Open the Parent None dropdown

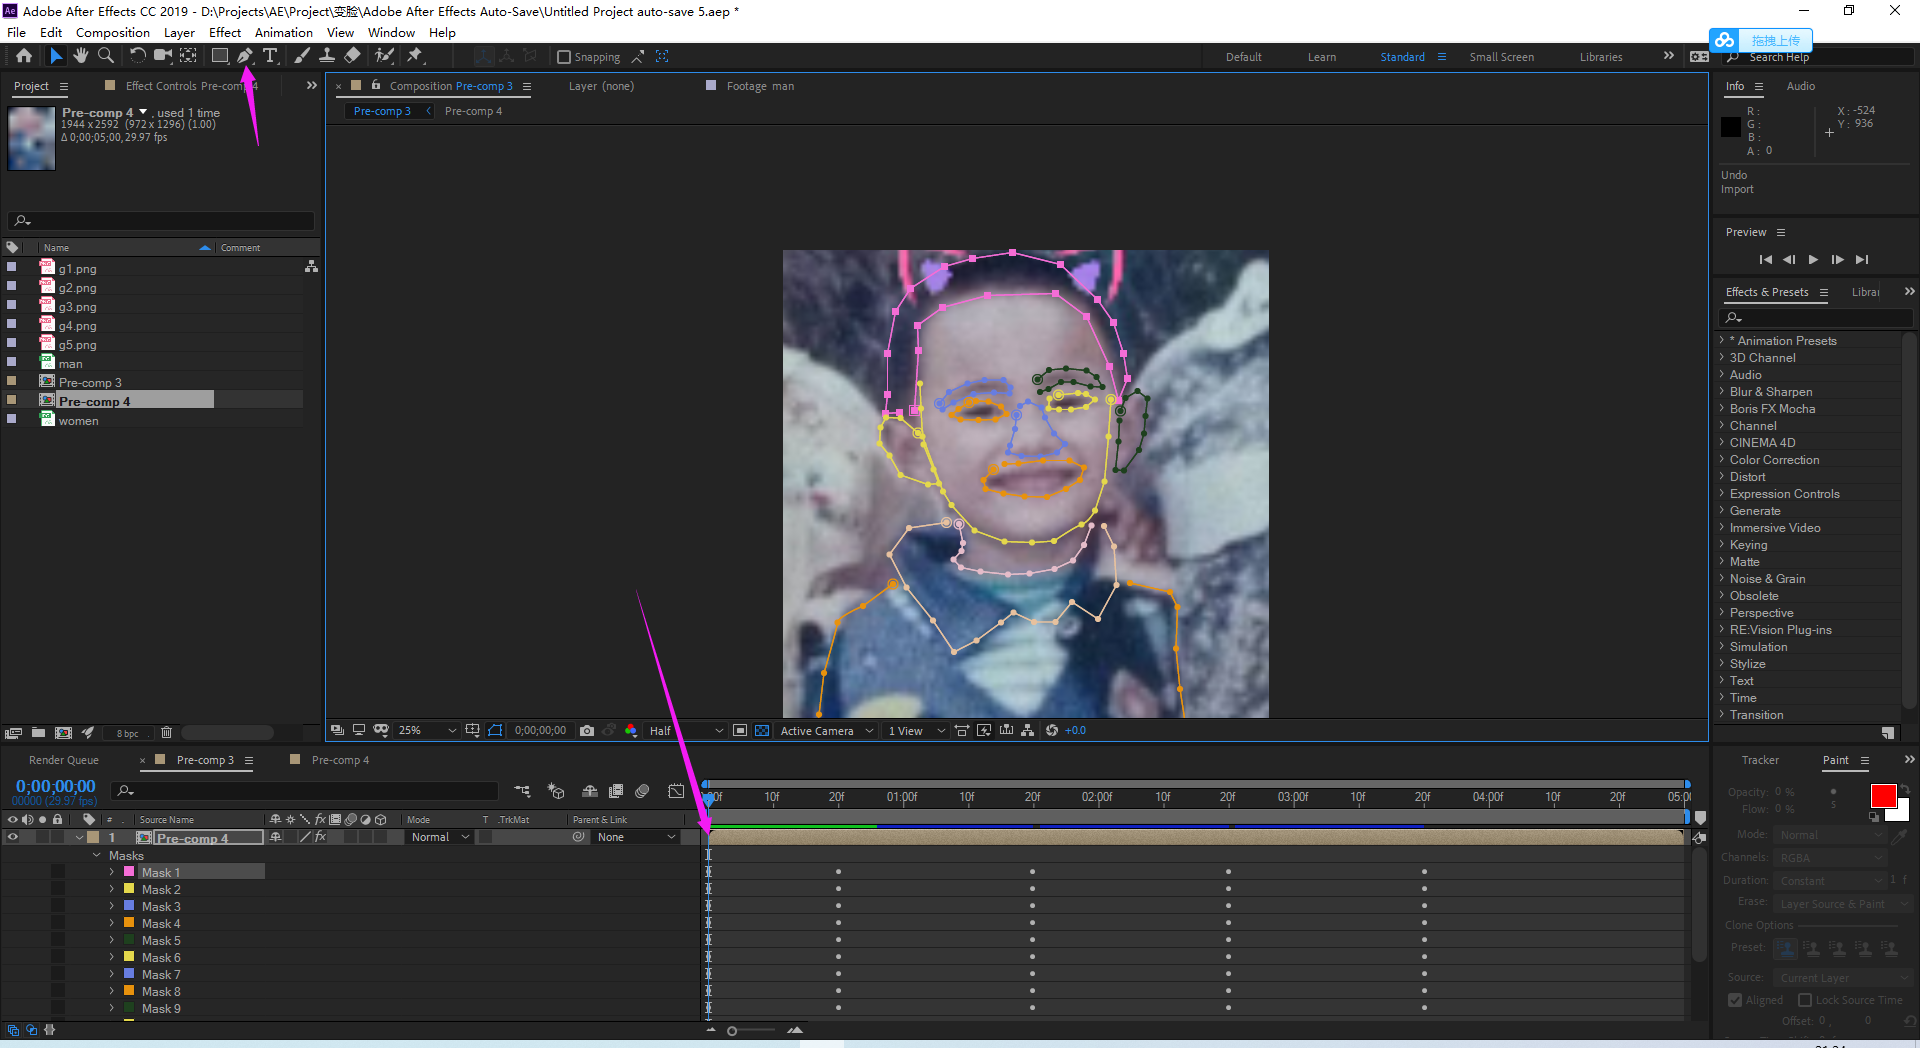point(636,838)
